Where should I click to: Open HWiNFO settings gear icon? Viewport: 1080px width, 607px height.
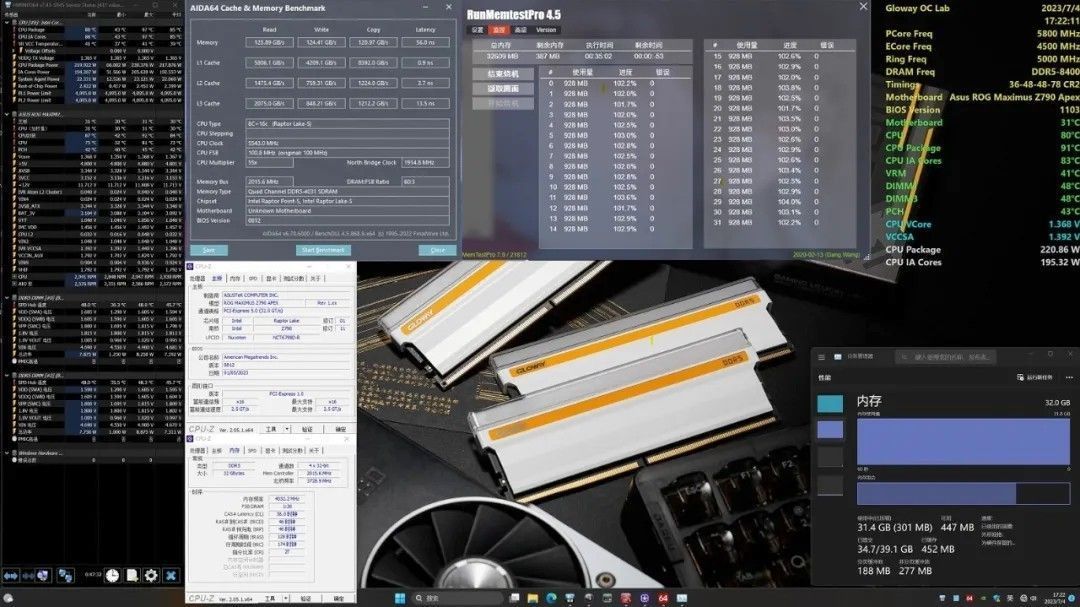pyautogui.click(x=151, y=576)
